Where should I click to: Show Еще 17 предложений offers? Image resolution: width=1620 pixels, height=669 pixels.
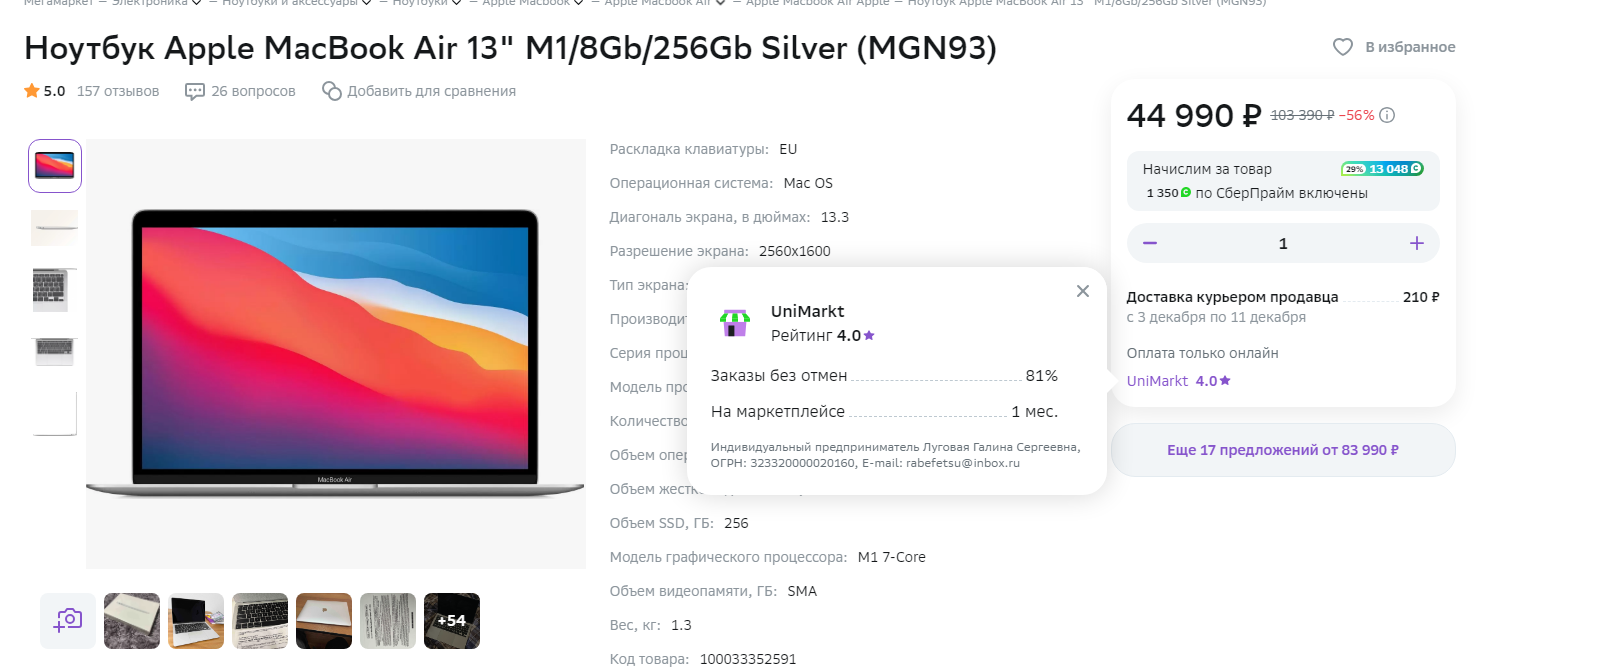pyautogui.click(x=1283, y=450)
